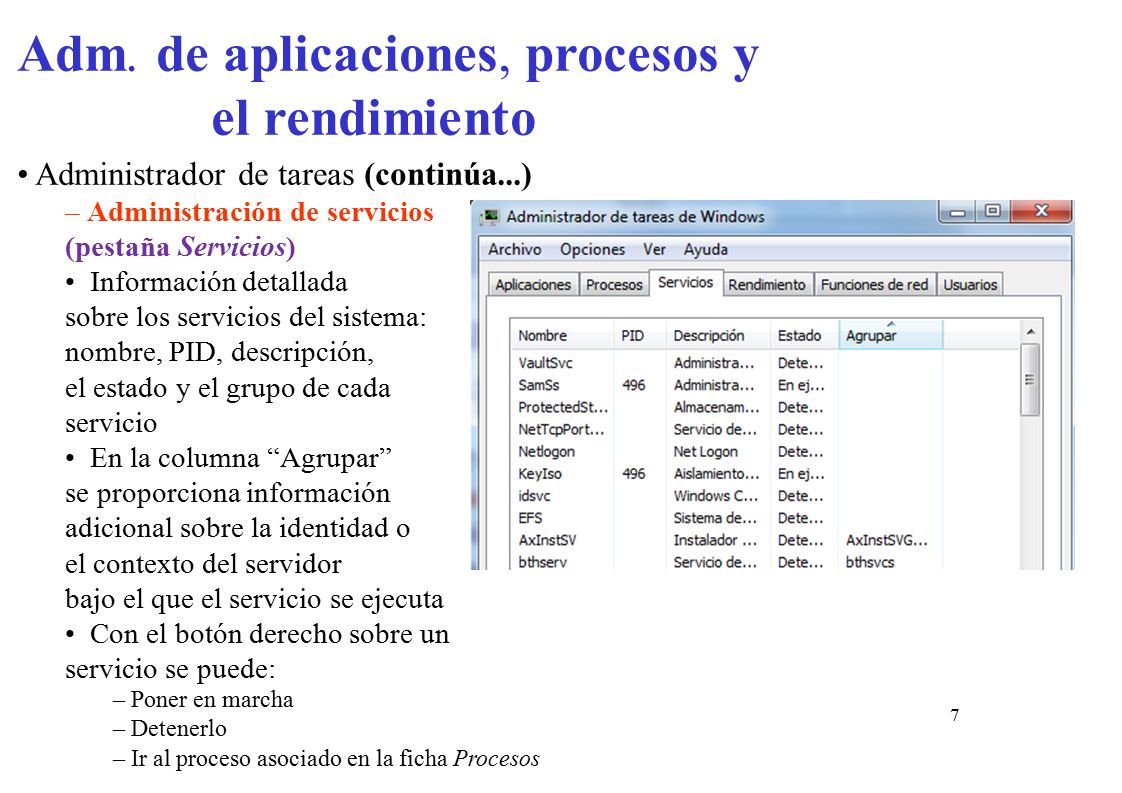Click 'Almacenam...' description cell
Image resolution: width=1122 pixels, height=793 pixels.
pos(716,407)
